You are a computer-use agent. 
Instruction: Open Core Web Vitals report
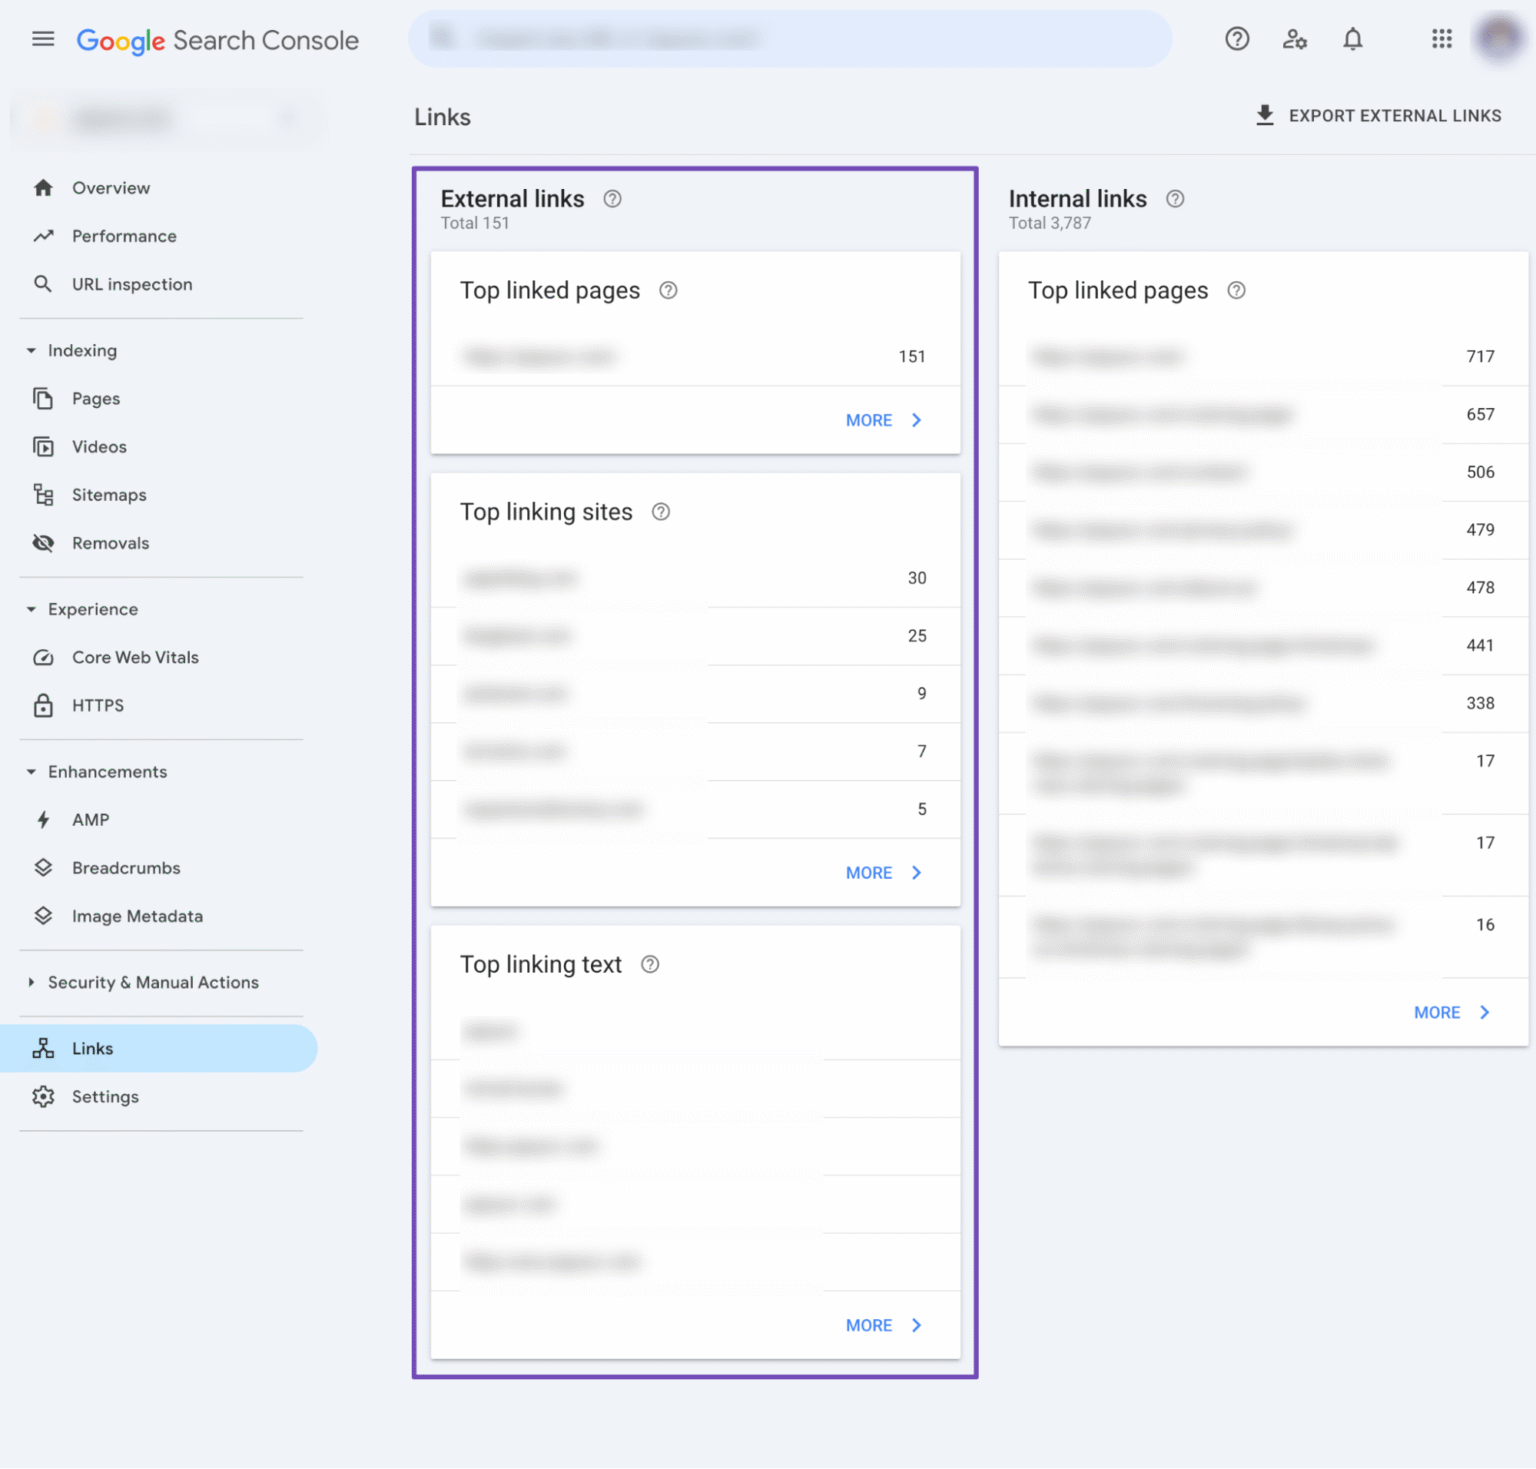(135, 658)
